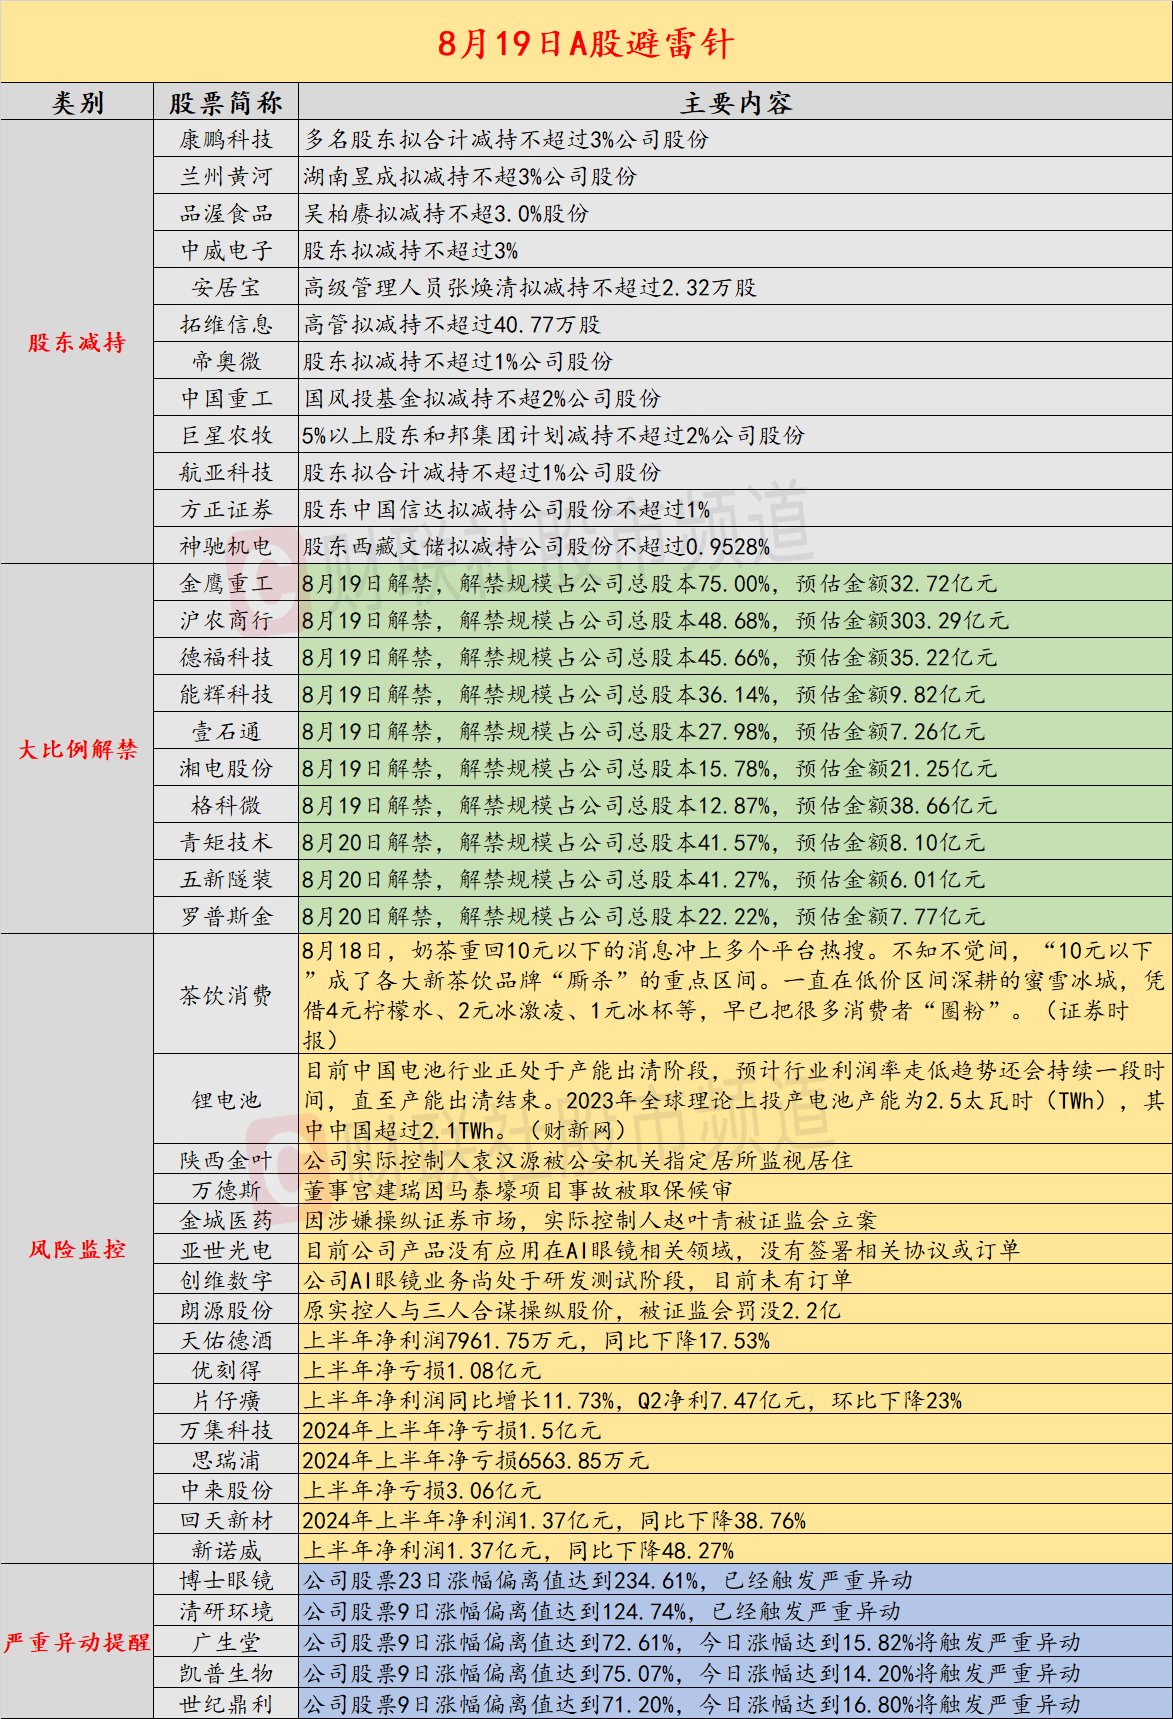The height and width of the screenshot is (1719, 1173).
Task: Click content "湖南昱成拟减持不超3%公司股份"
Action: pyautogui.click(x=470, y=176)
